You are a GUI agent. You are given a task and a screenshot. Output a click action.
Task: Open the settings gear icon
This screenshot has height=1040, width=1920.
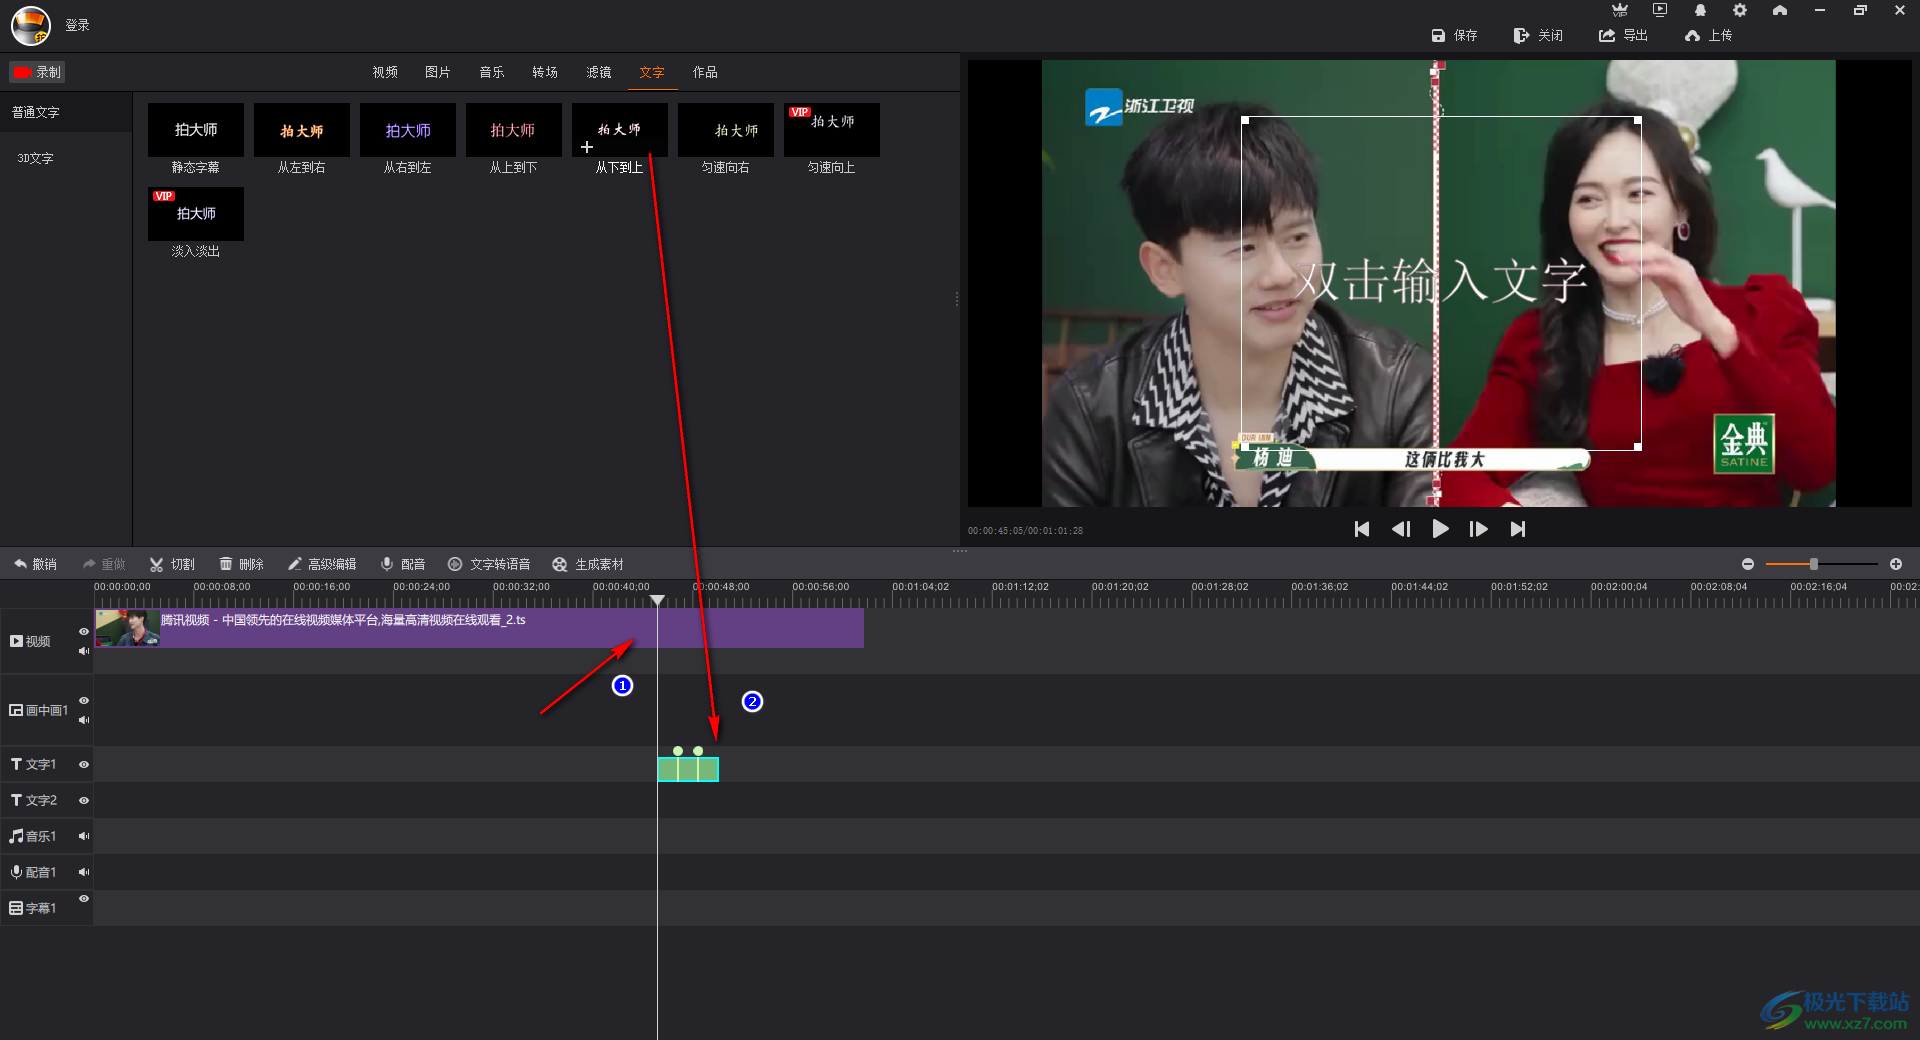1740,10
